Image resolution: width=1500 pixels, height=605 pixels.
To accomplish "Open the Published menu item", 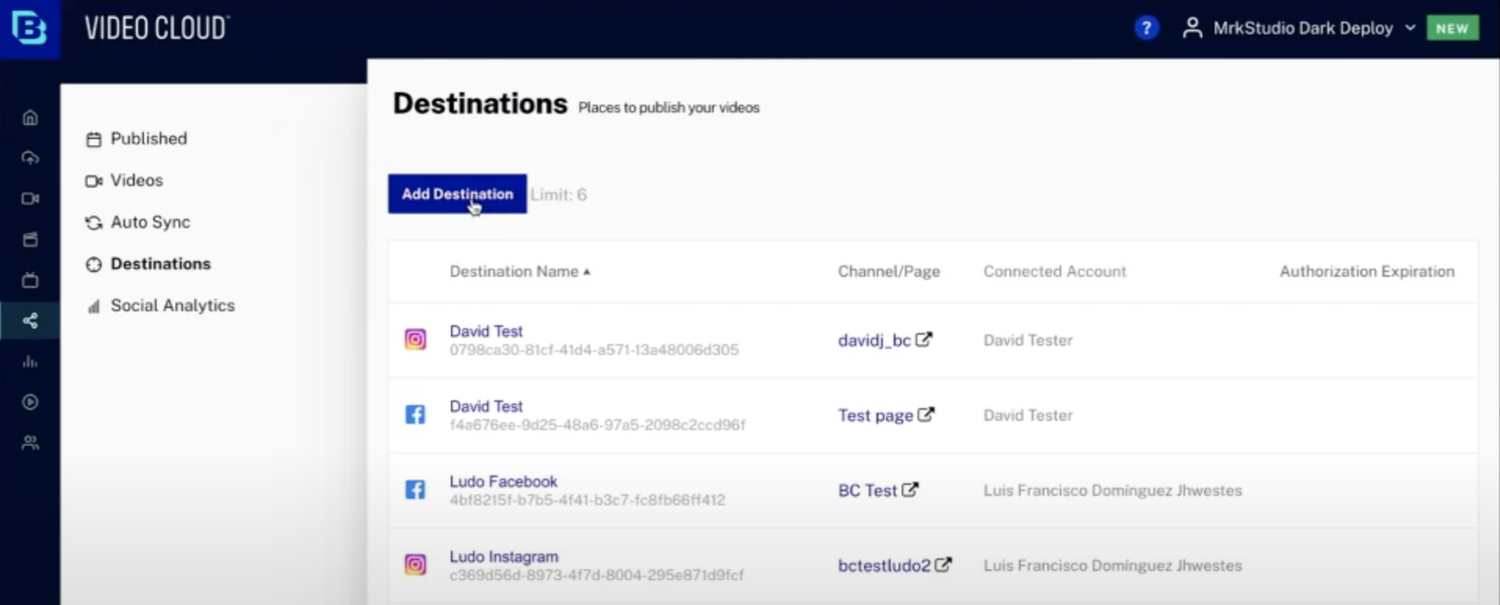I will point(149,139).
